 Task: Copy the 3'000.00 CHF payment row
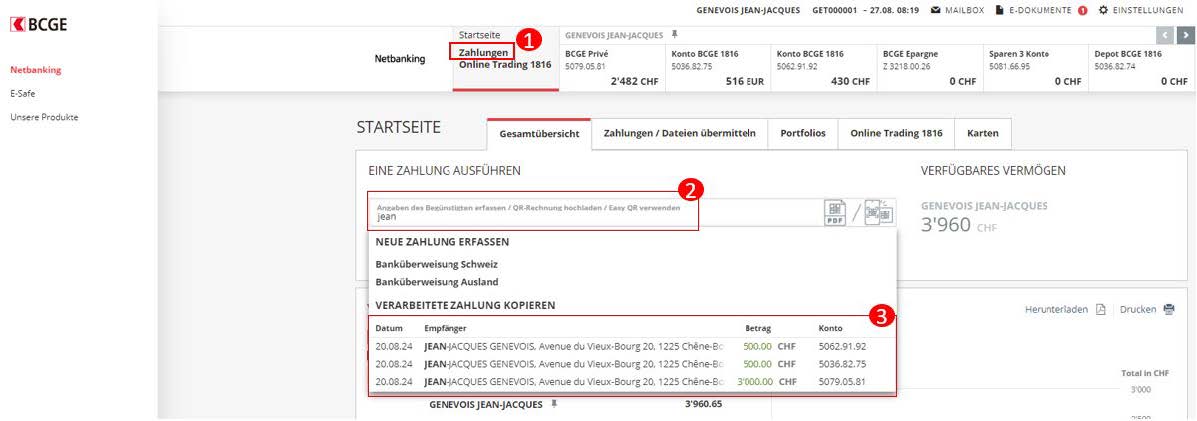click(632, 381)
